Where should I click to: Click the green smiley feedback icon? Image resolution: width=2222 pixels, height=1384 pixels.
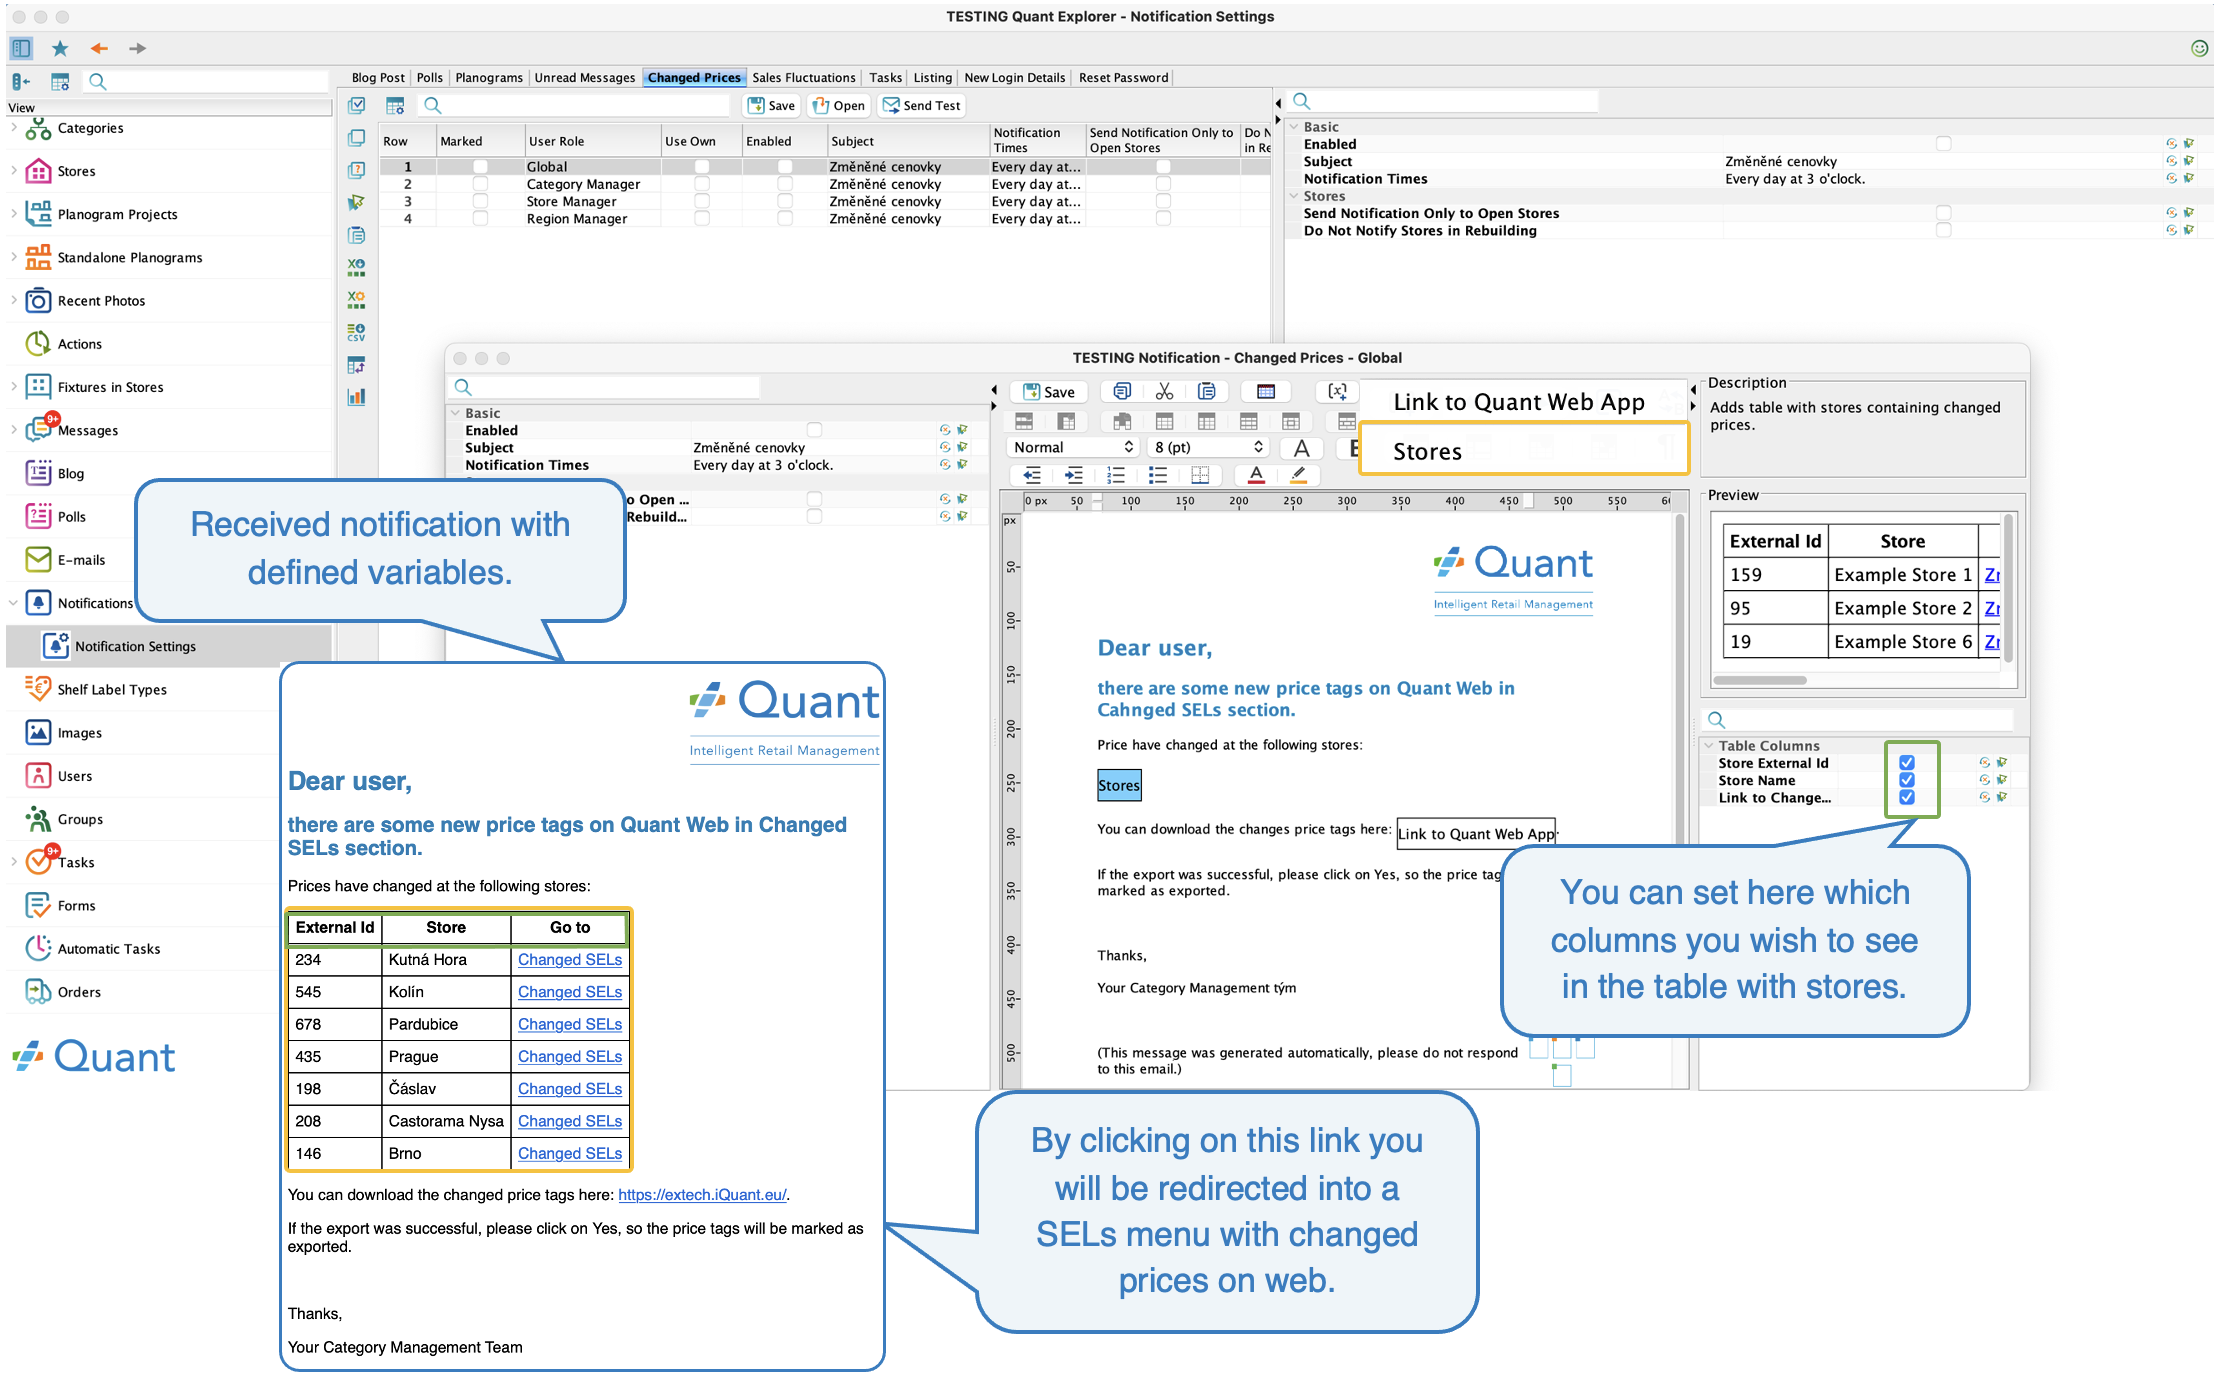pyautogui.click(x=2199, y=48)
